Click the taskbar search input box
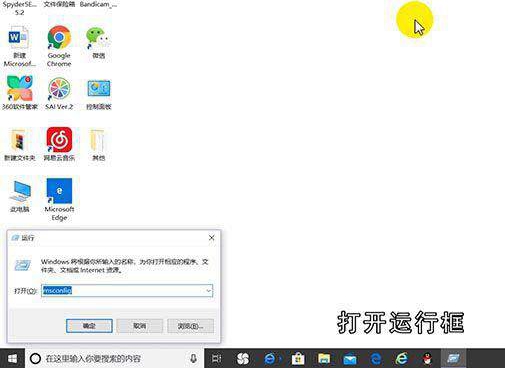The image size is (505, 368). pos(115,359)
